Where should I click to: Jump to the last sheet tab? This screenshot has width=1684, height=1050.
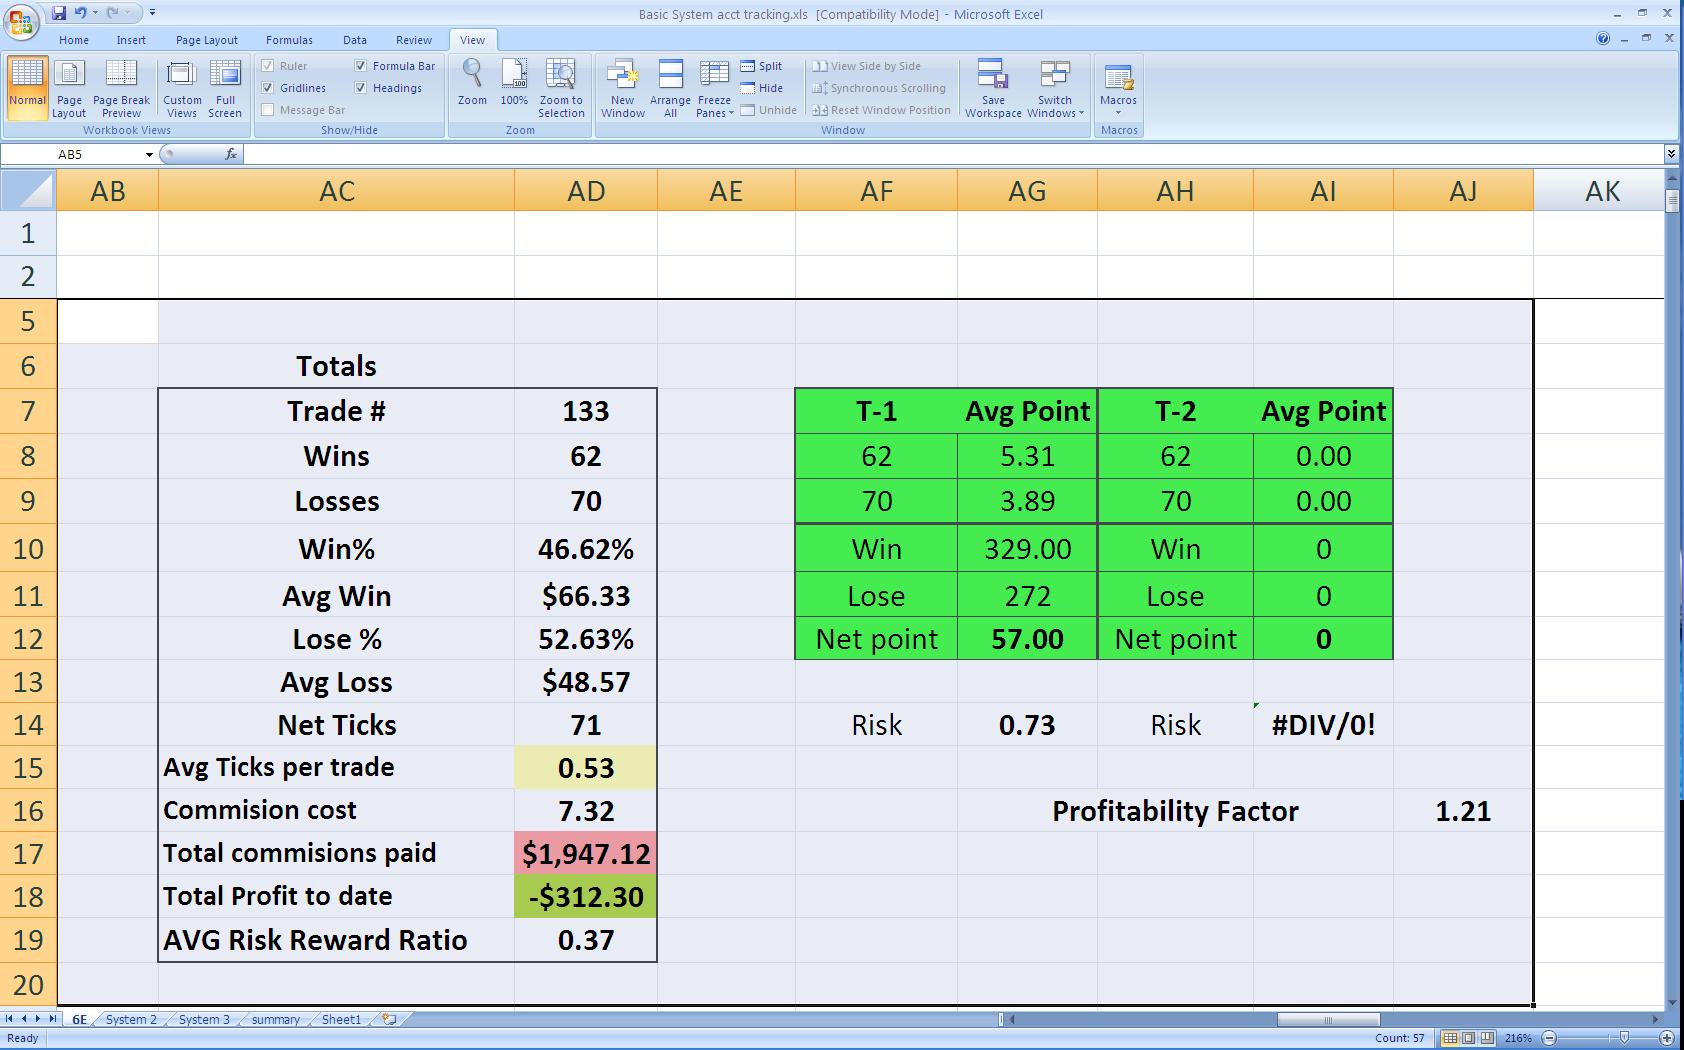[x=53, y=1019]
